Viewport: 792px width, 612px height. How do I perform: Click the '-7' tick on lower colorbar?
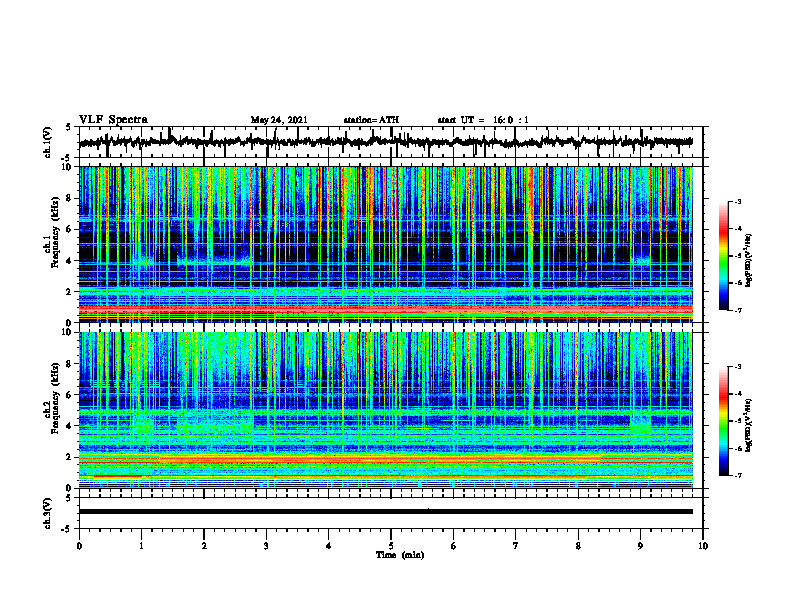pos(738,475)
